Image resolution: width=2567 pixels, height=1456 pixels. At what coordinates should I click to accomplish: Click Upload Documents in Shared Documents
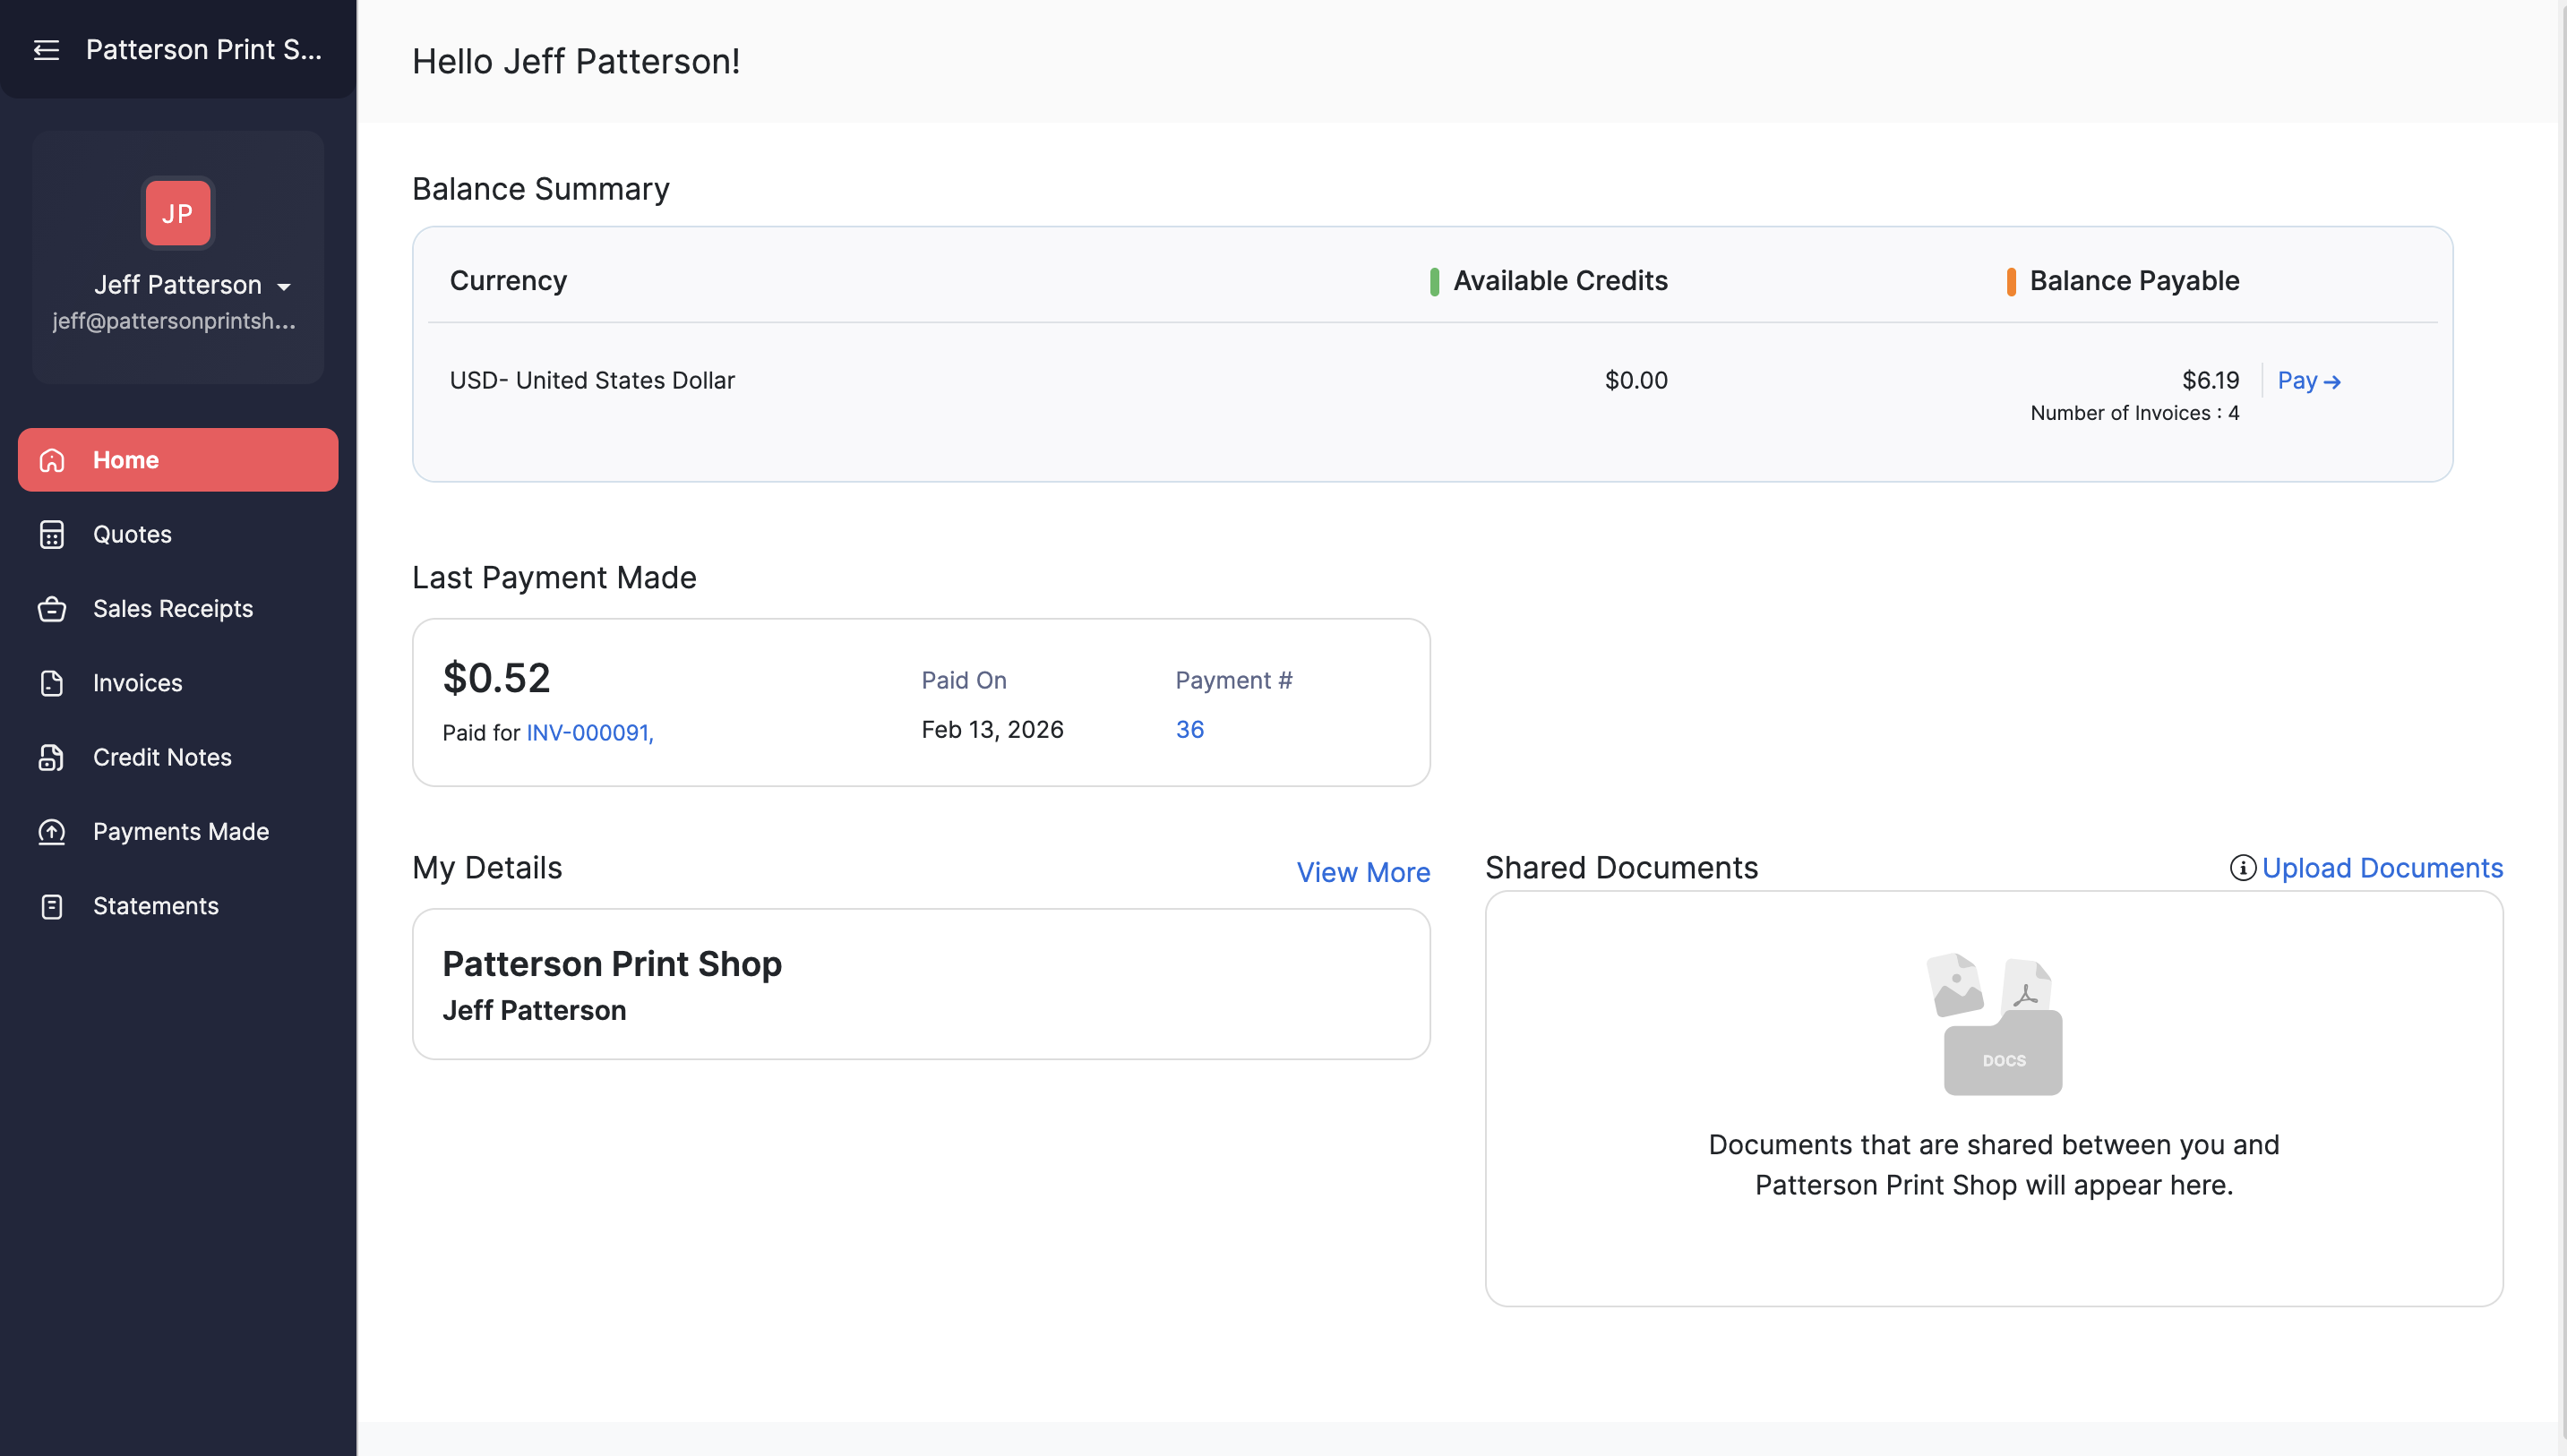coord(2383,868)
